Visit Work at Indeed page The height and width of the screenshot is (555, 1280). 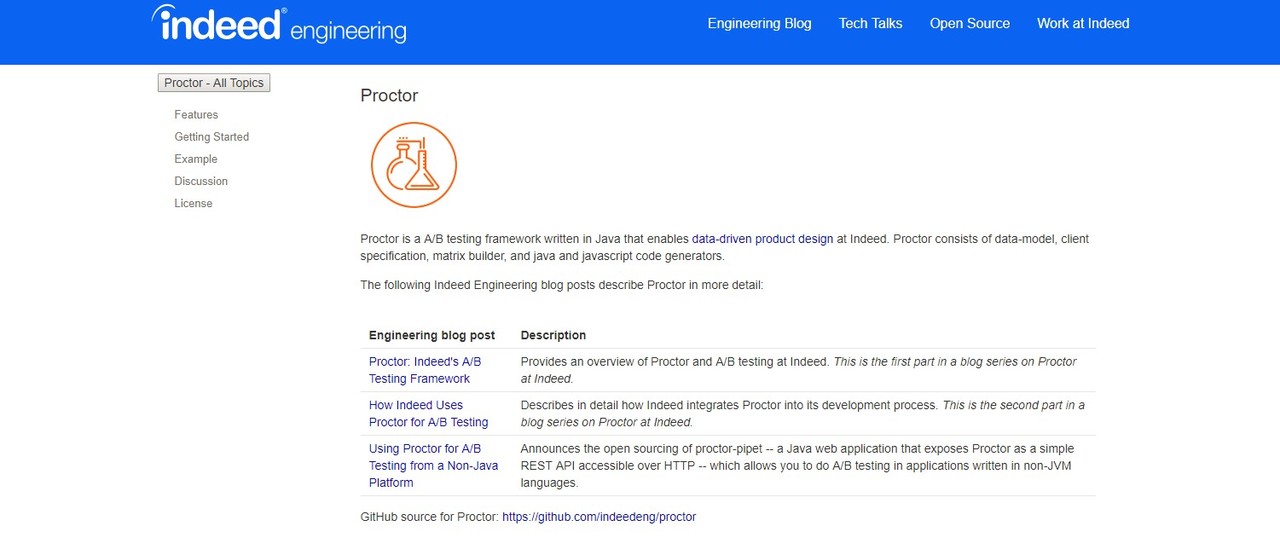click(1083, 23)
